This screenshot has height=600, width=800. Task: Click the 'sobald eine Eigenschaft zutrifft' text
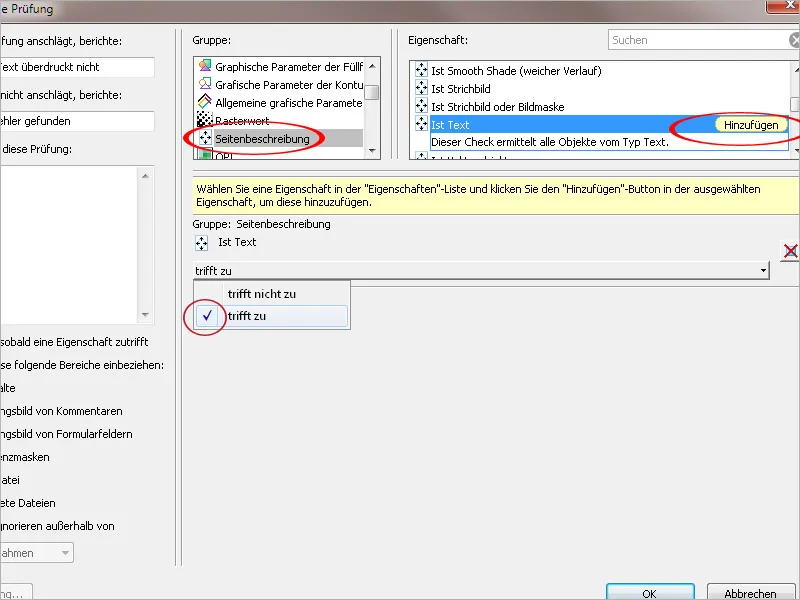pos(74,342)
